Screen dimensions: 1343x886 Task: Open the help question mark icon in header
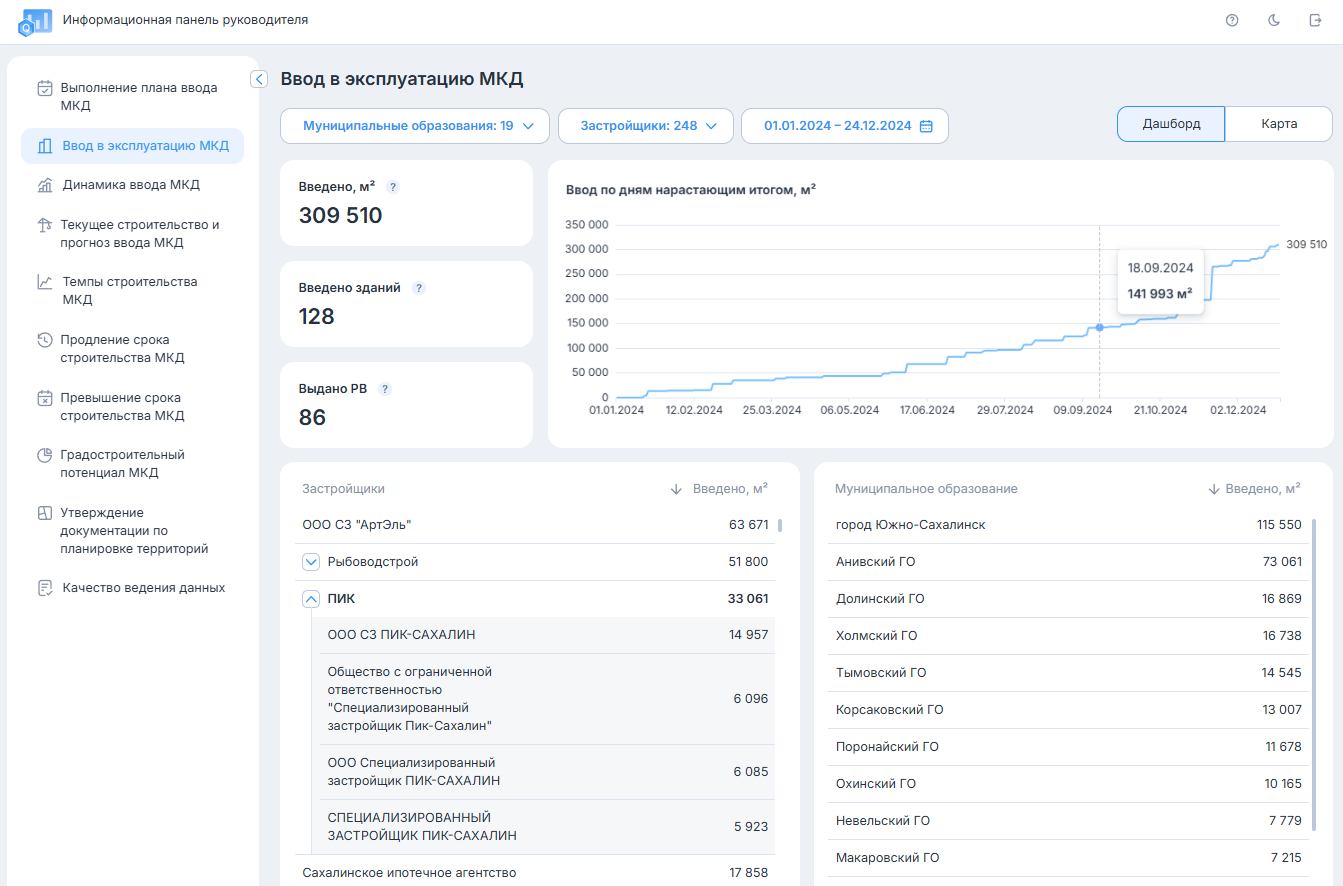coord(1232,20)
